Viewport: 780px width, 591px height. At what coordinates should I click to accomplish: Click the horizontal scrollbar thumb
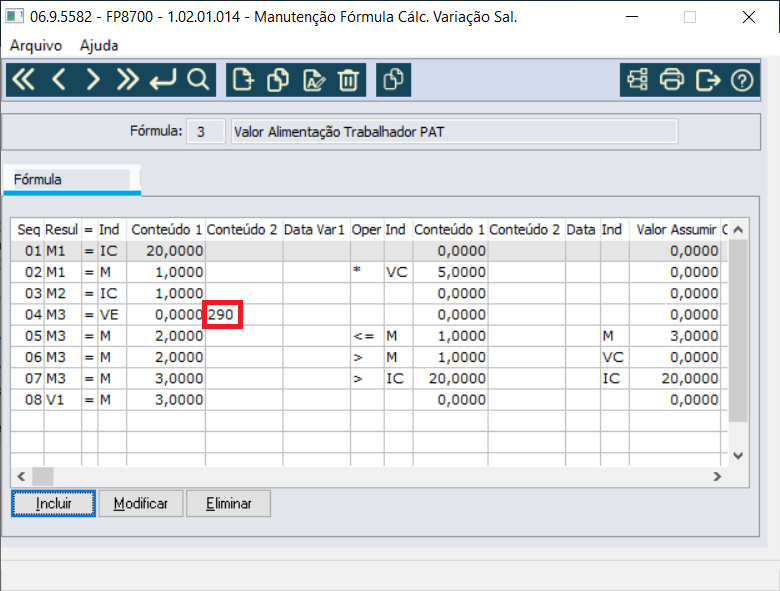(43, 477)
